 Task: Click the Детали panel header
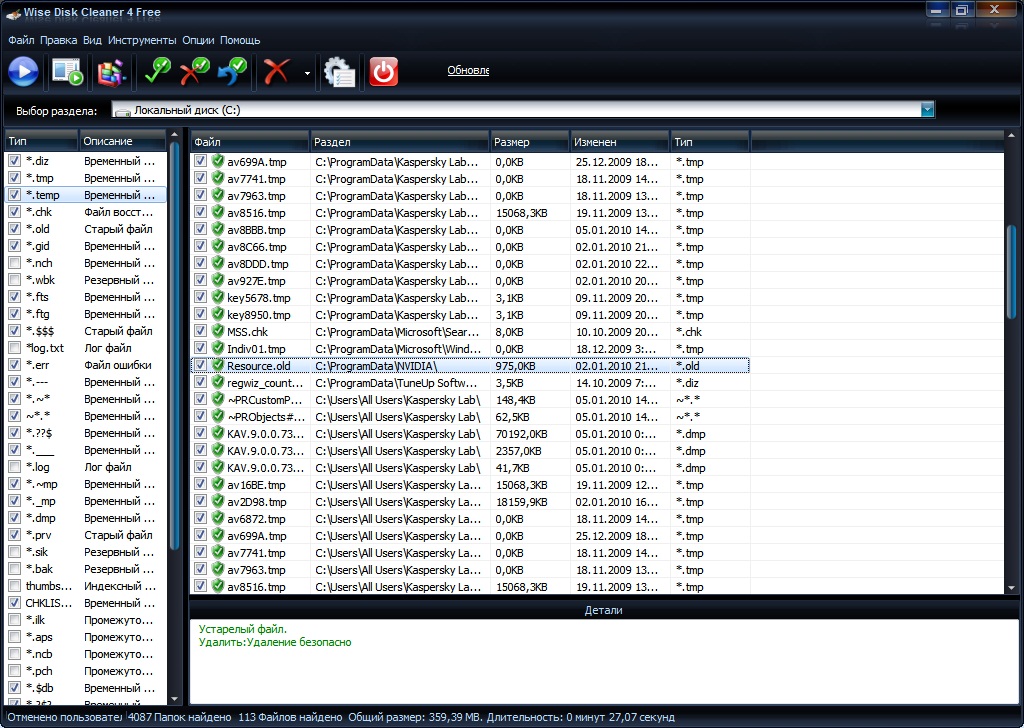tap(603, 610)
